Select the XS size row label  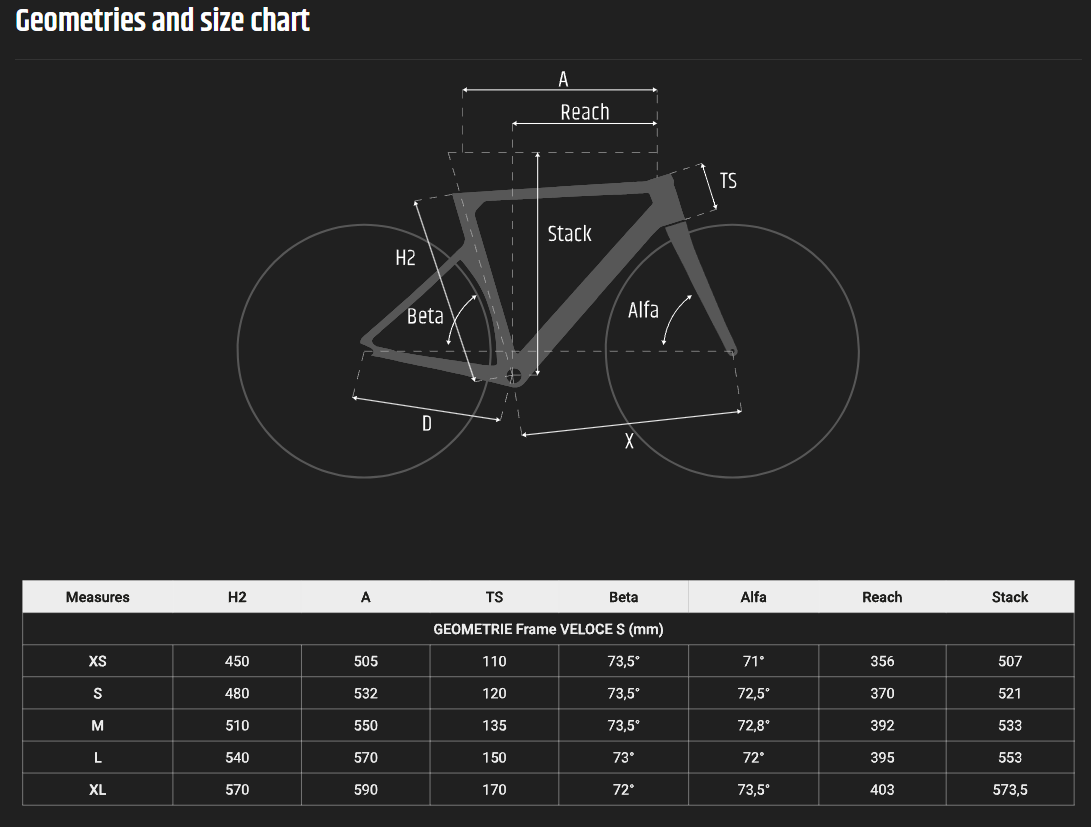click(97, 661)
